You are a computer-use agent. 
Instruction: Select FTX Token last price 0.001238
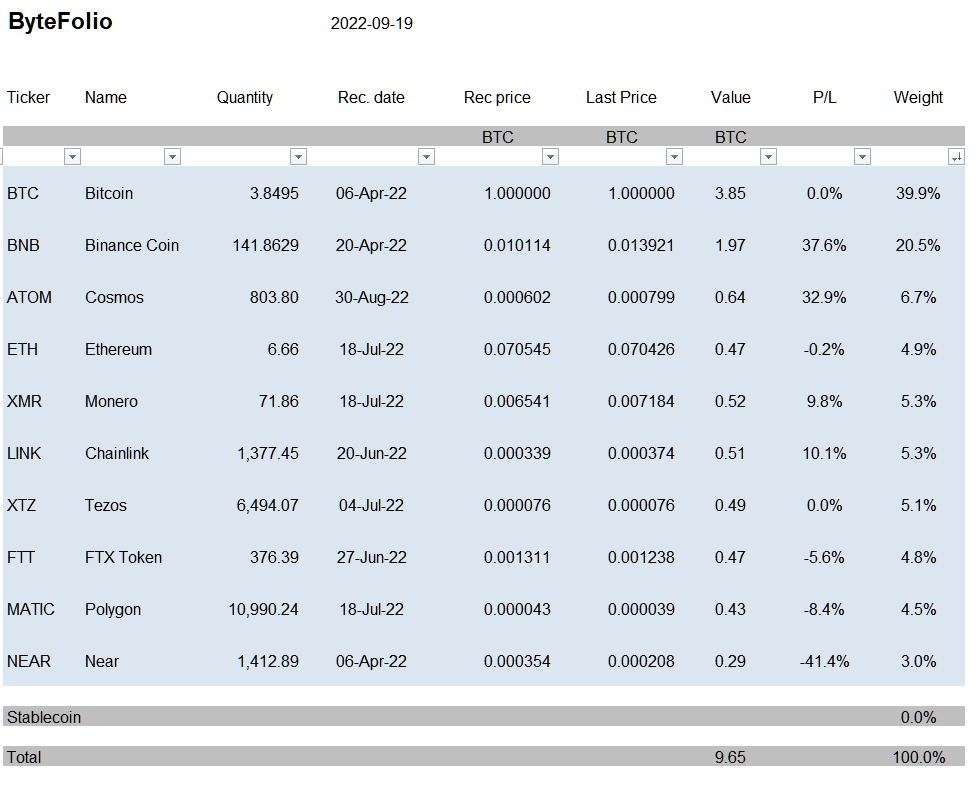(641, 557)
